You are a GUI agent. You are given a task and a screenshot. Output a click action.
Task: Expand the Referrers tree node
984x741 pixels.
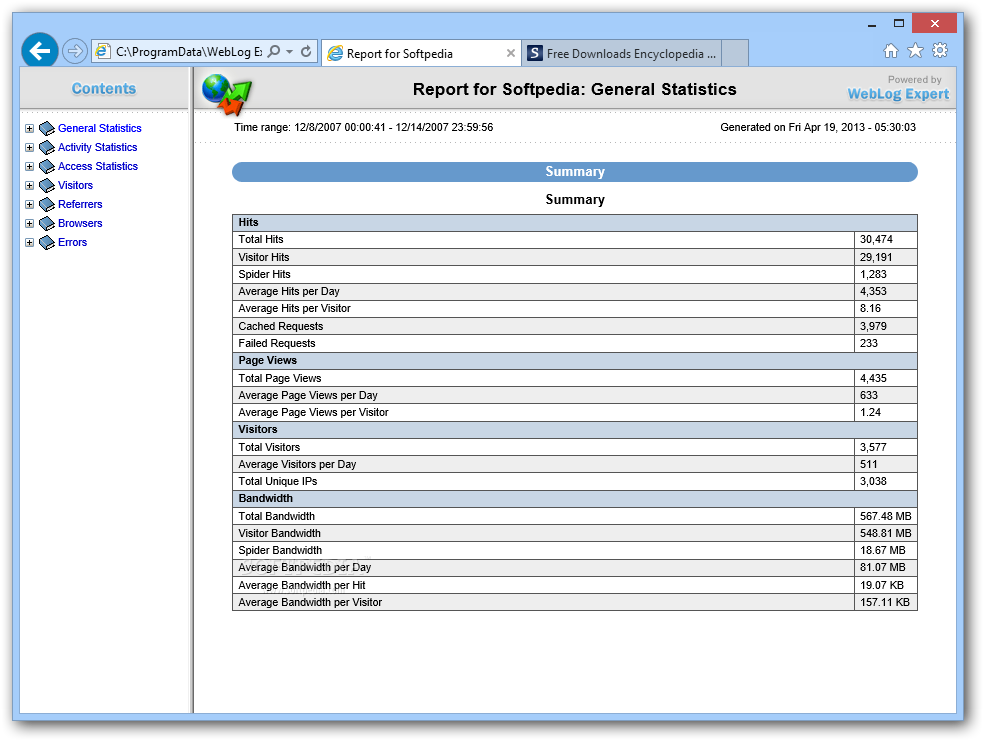(29, 205)
